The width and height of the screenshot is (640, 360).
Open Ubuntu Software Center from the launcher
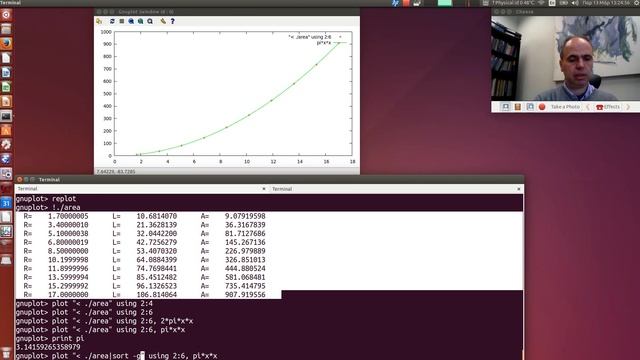point(6,131)
